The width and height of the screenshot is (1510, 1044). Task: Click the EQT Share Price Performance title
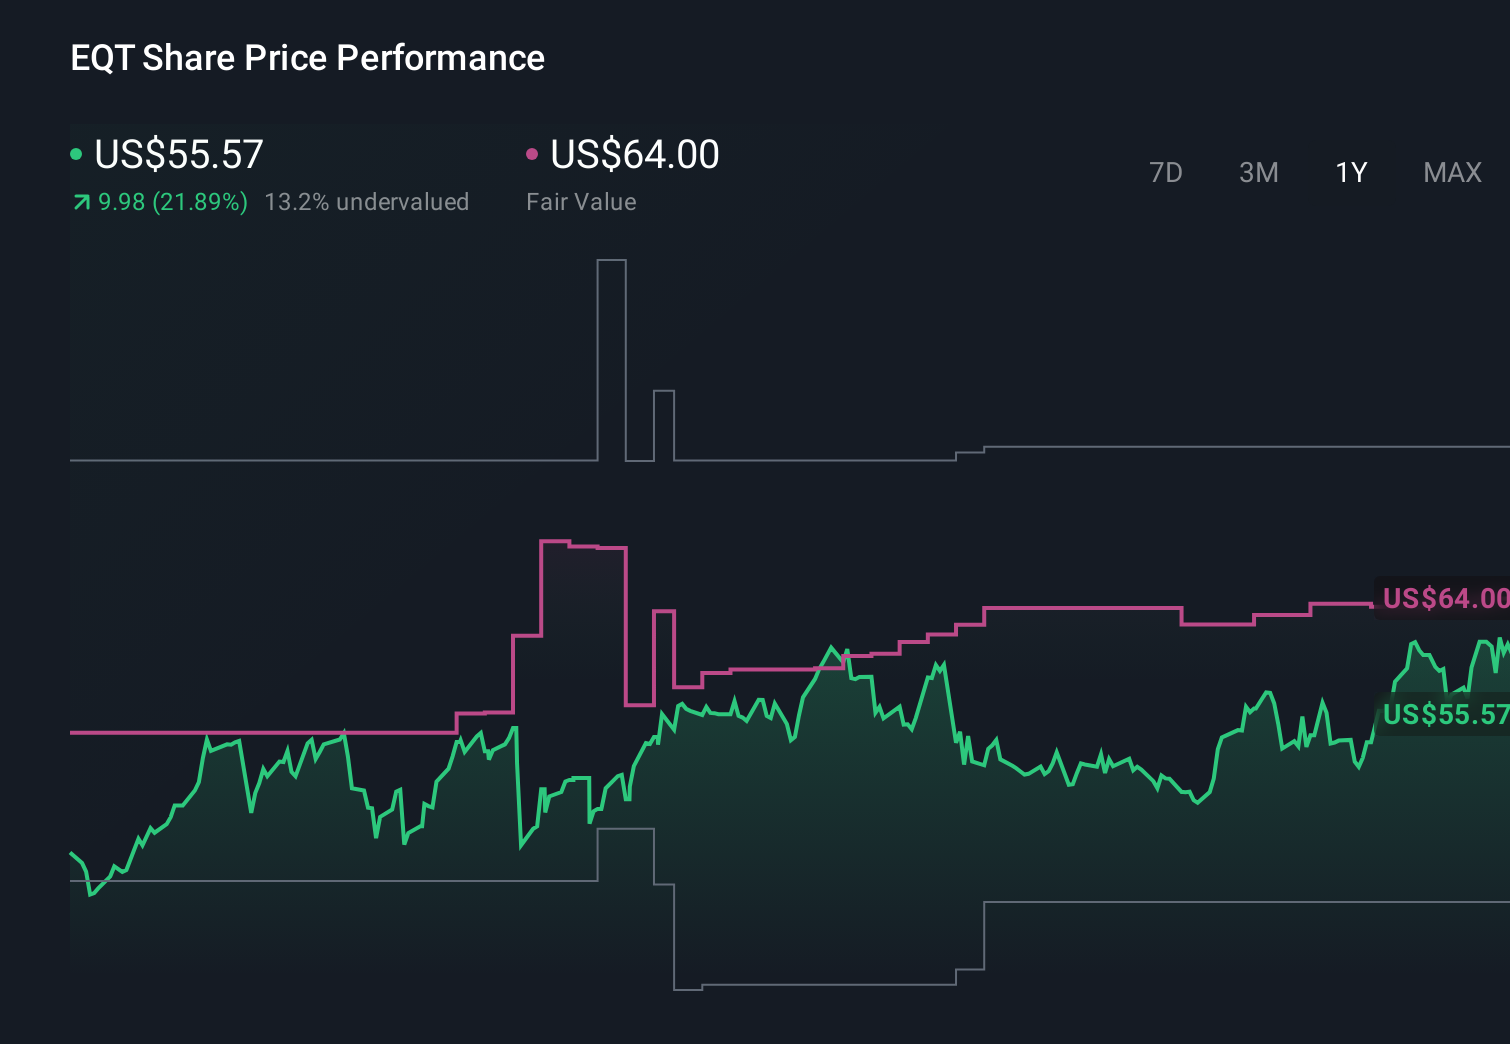(307, 57)
